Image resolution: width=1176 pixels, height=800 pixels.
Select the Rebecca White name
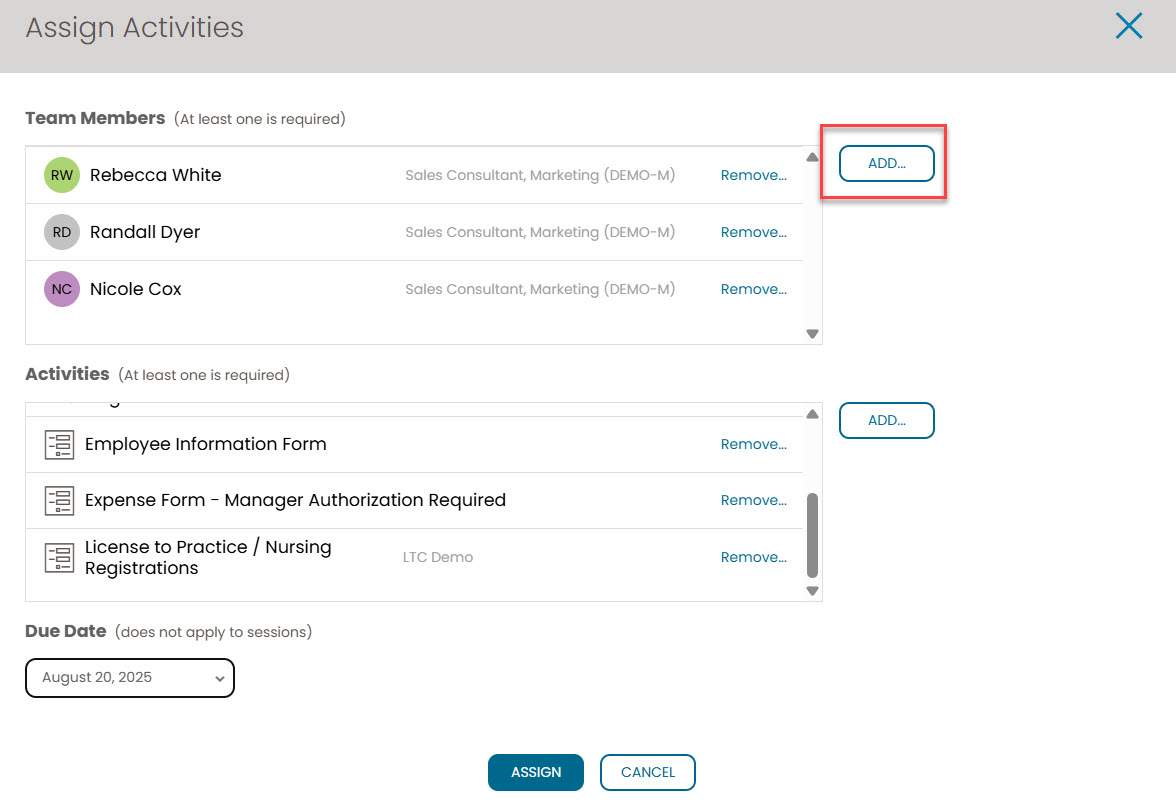155,175
